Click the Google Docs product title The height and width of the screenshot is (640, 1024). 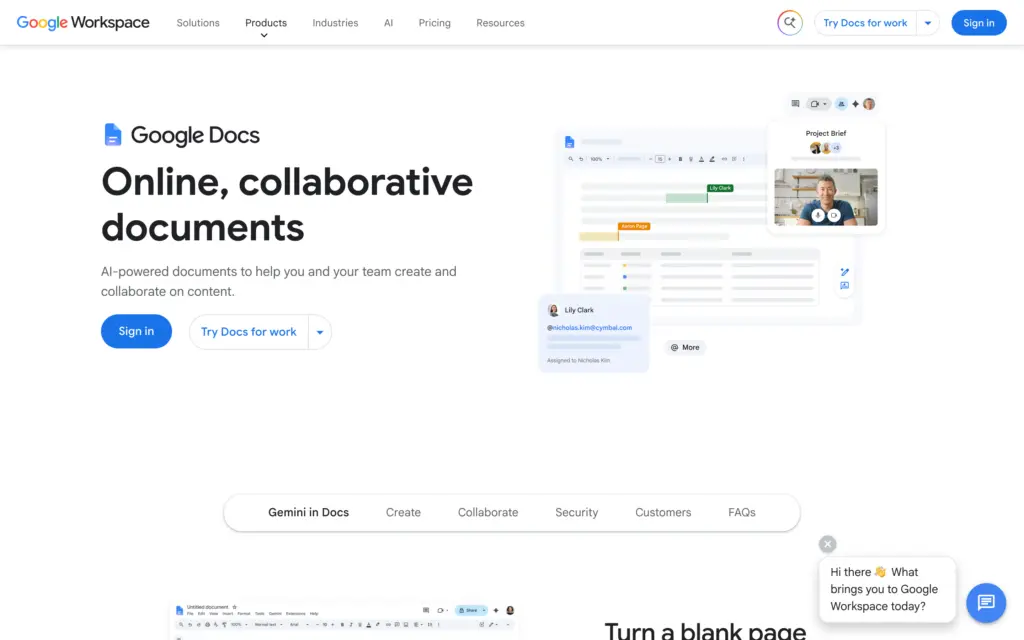pyautogui.click(x=195, y=135)
